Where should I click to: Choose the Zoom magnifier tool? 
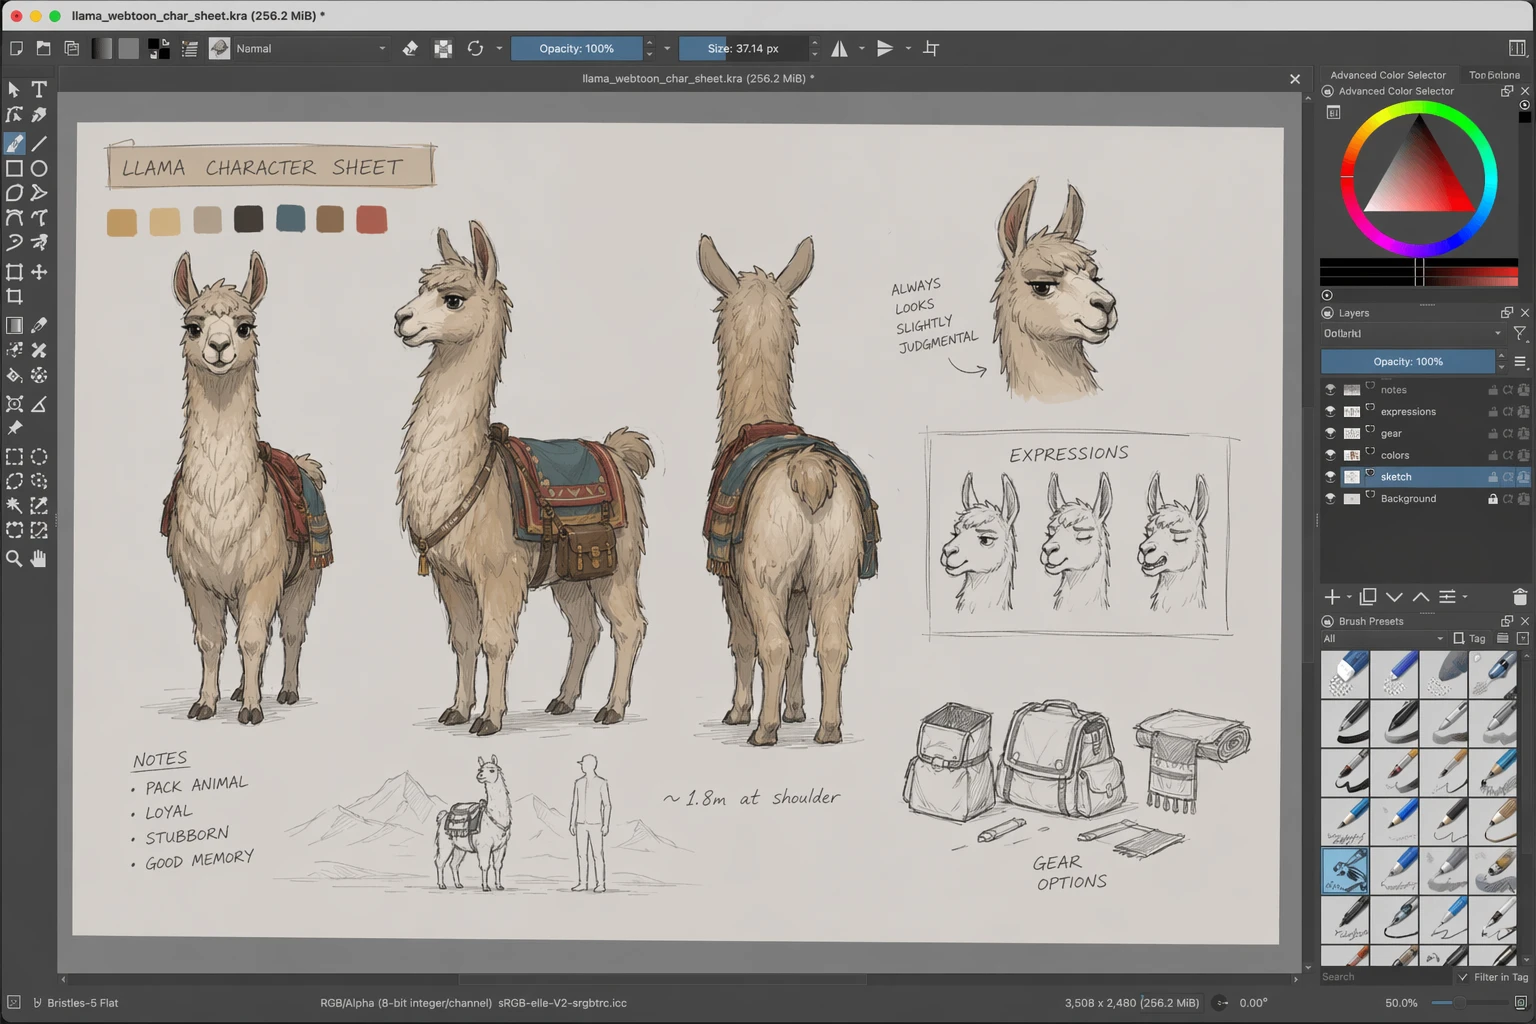[14, 559]
